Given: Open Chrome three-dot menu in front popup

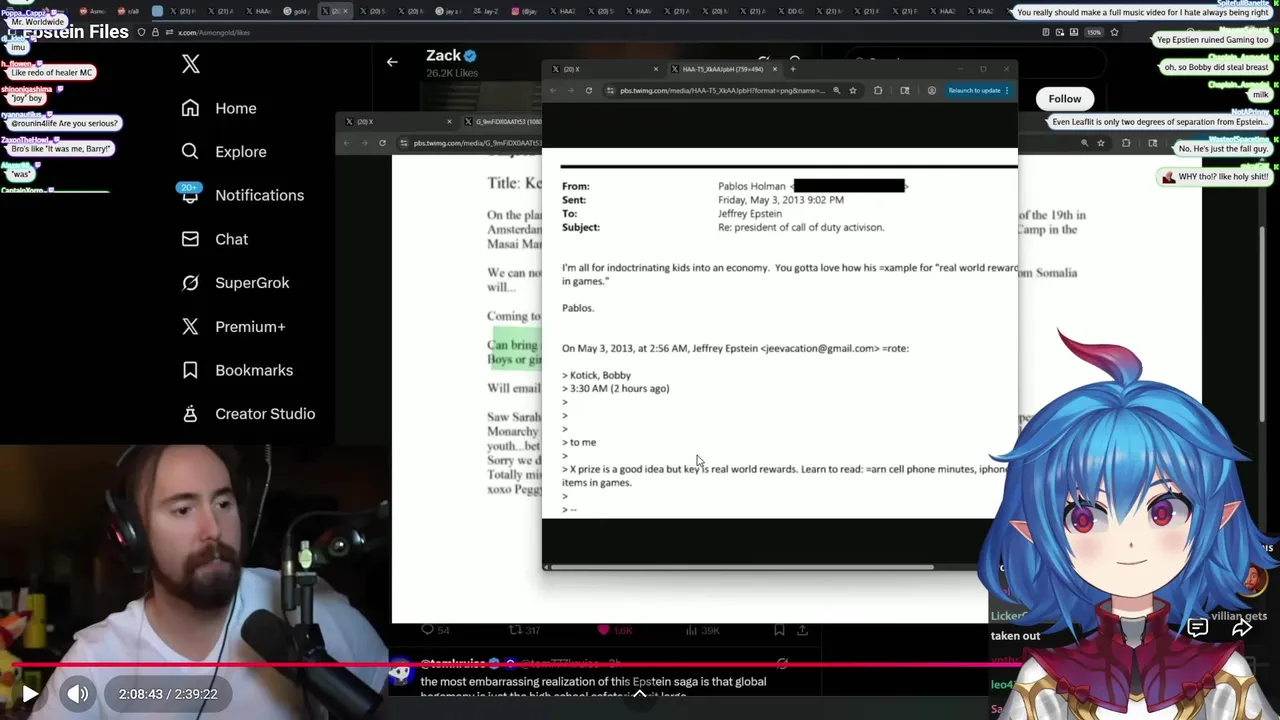Looking at the screenshot, I should (1007, 90).
